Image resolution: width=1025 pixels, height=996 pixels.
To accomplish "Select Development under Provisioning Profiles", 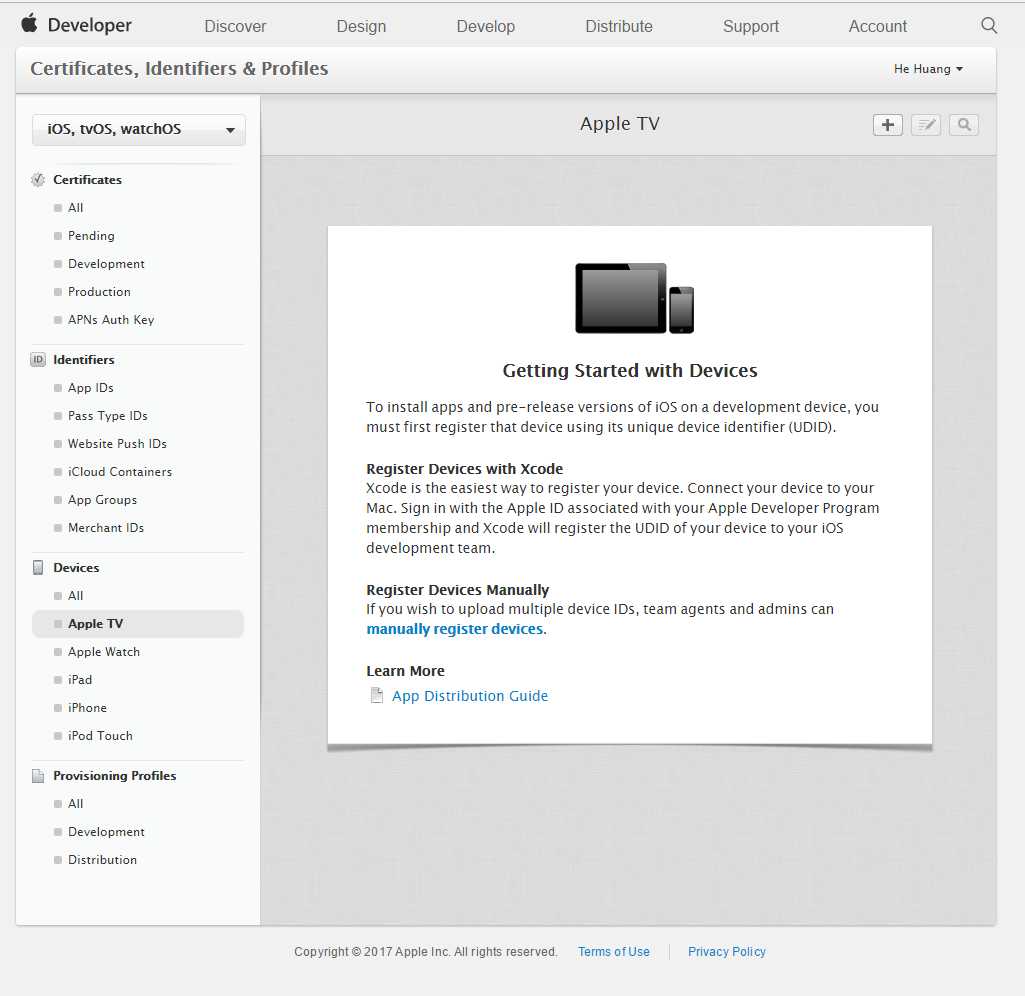I will click(107, 832).
